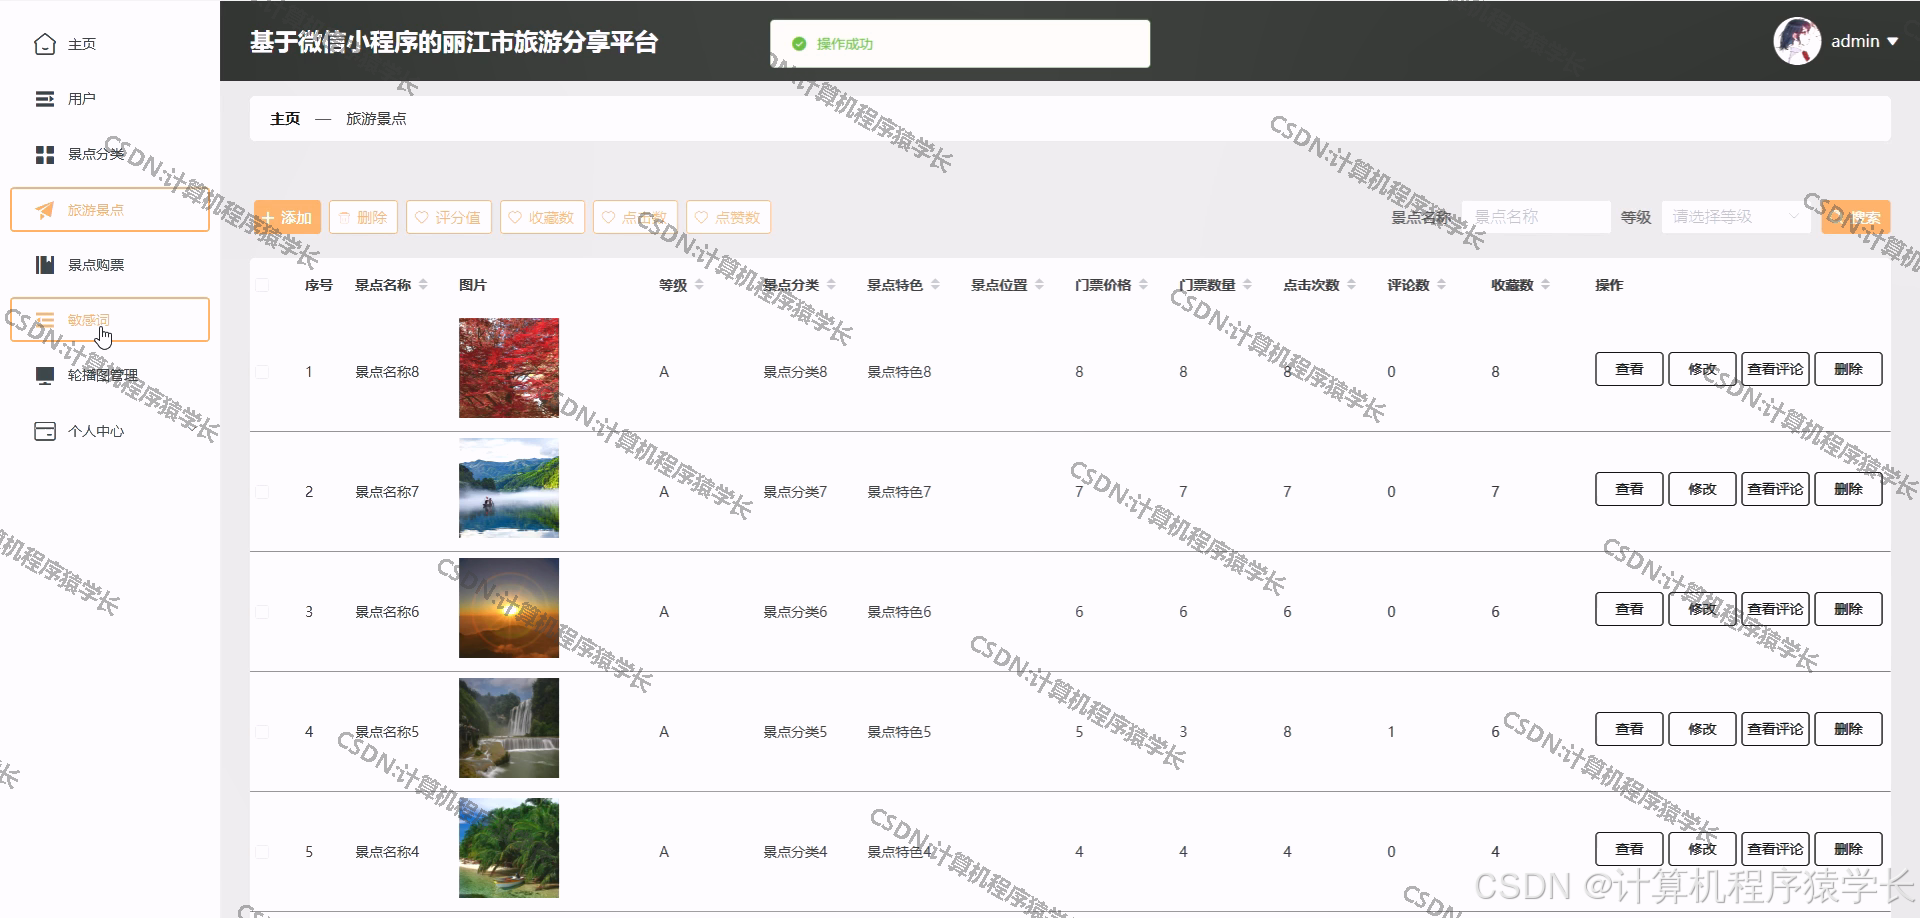Click the admin avatar picture
1920x918 pixels.
pyautogui.click(x=1797, y=41)
